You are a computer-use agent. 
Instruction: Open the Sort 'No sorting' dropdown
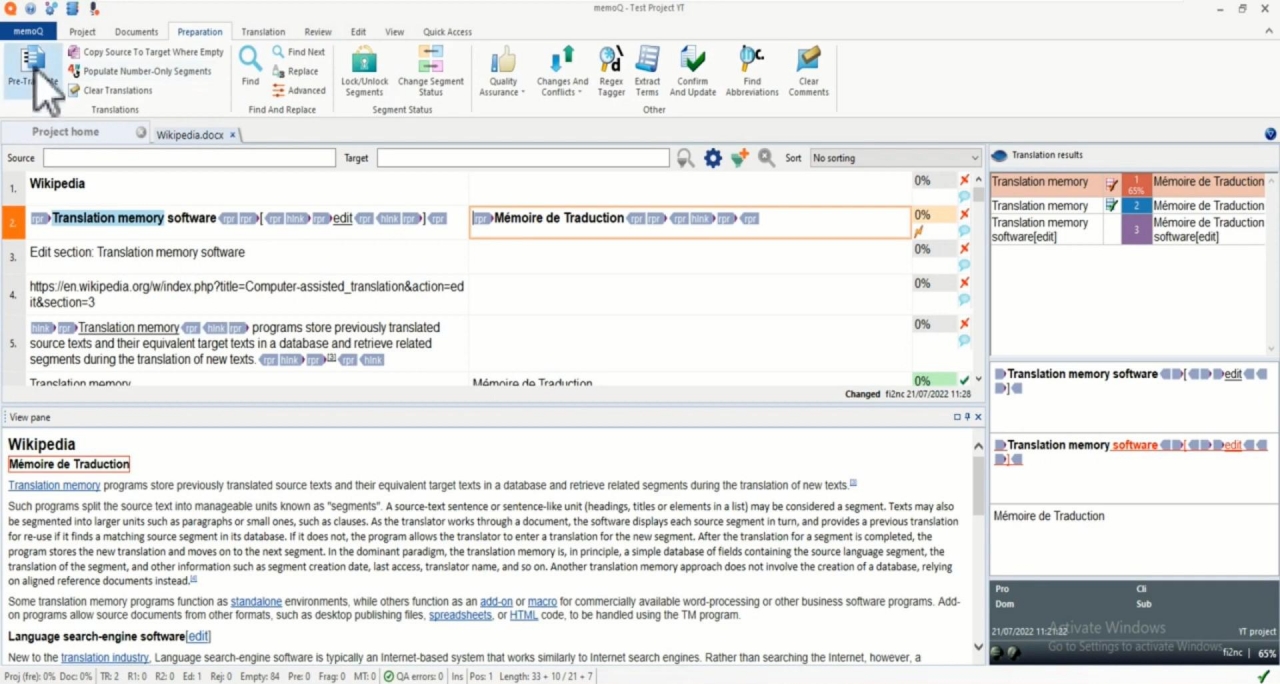(x=895, y=158)
